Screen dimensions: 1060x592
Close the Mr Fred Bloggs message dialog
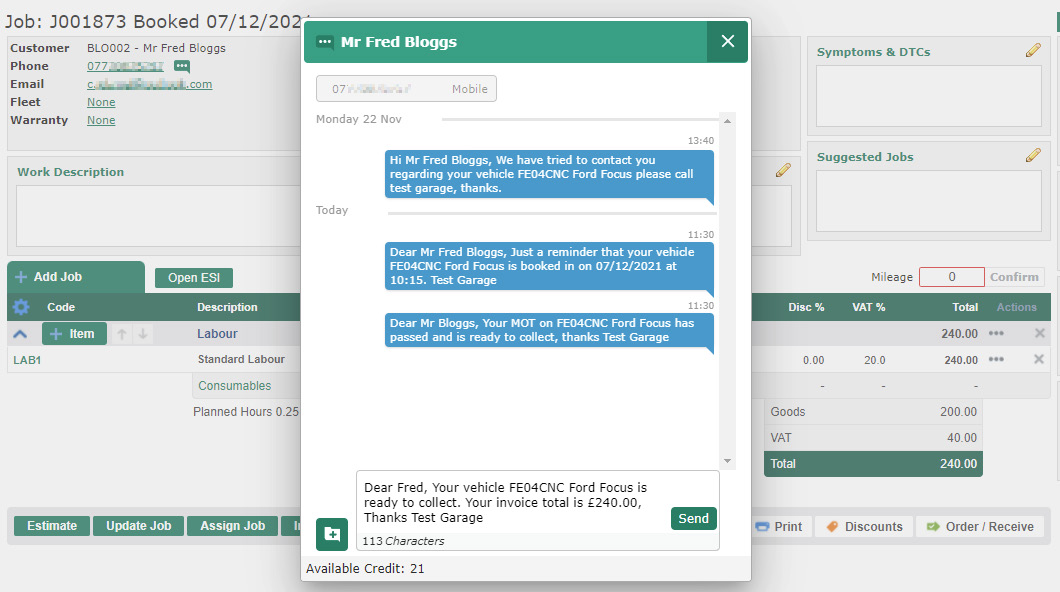pos(727,41)
